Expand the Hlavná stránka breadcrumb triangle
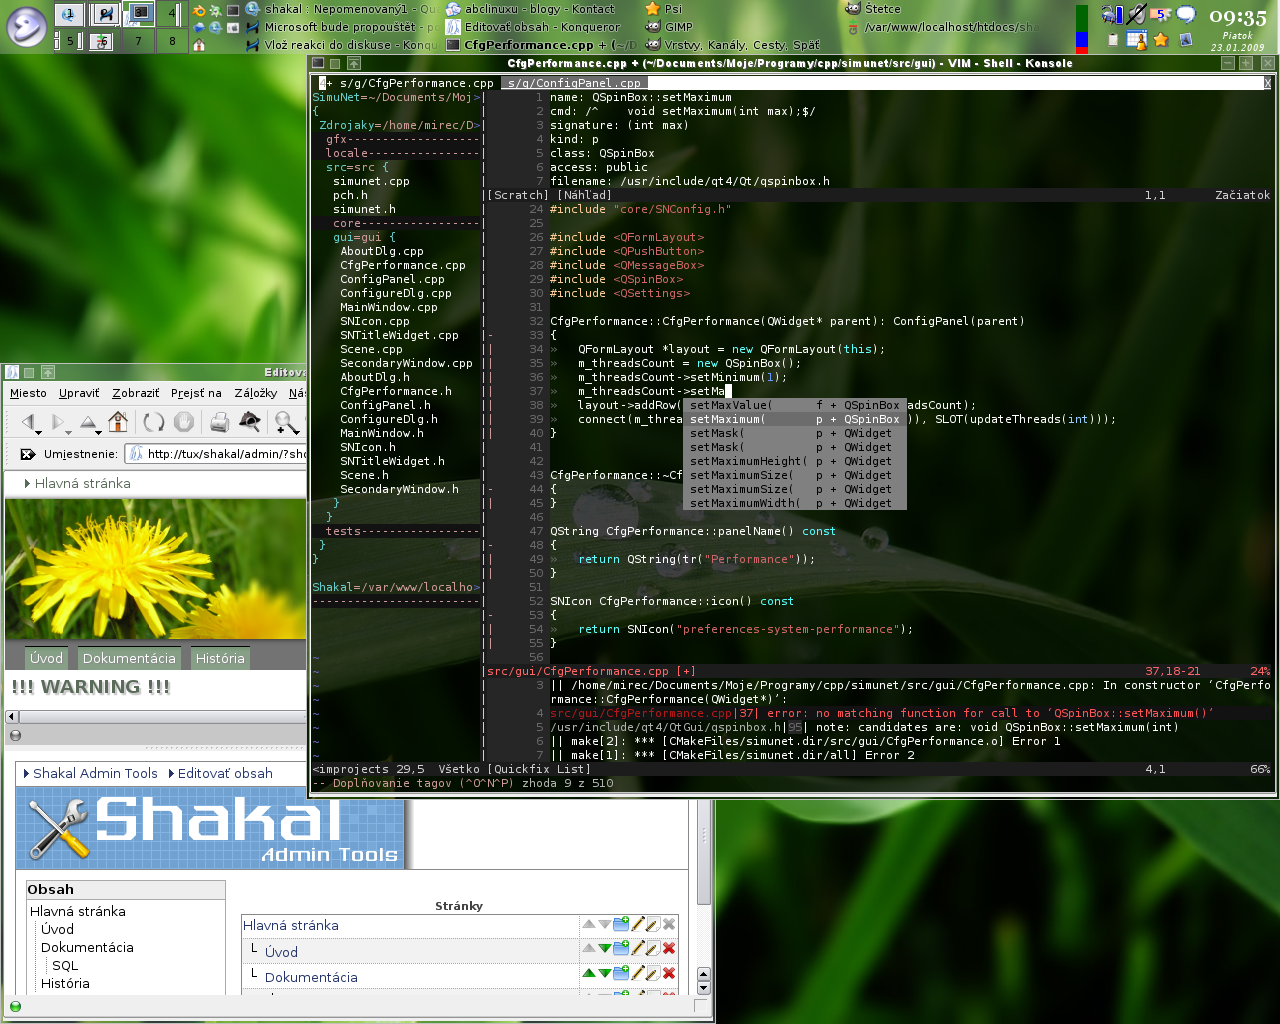Image resolution: width=1280 pixels, height=1024 pixels. tap(27, 483)
